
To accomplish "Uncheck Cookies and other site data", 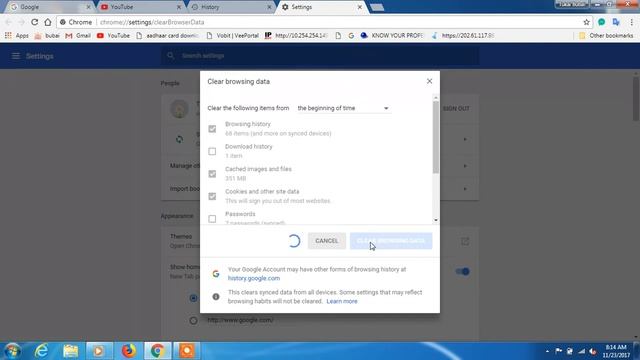I will point(212,196).
